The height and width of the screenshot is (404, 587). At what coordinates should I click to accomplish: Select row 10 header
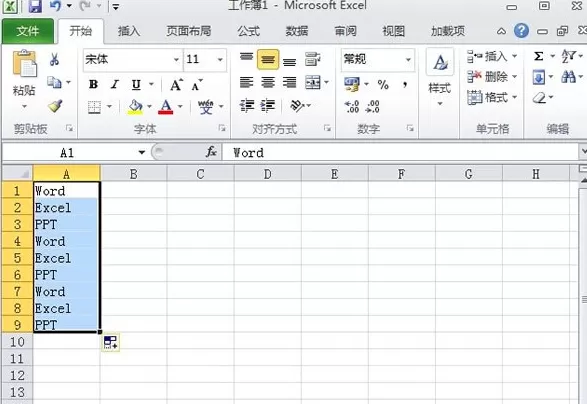tap(17, 342)
